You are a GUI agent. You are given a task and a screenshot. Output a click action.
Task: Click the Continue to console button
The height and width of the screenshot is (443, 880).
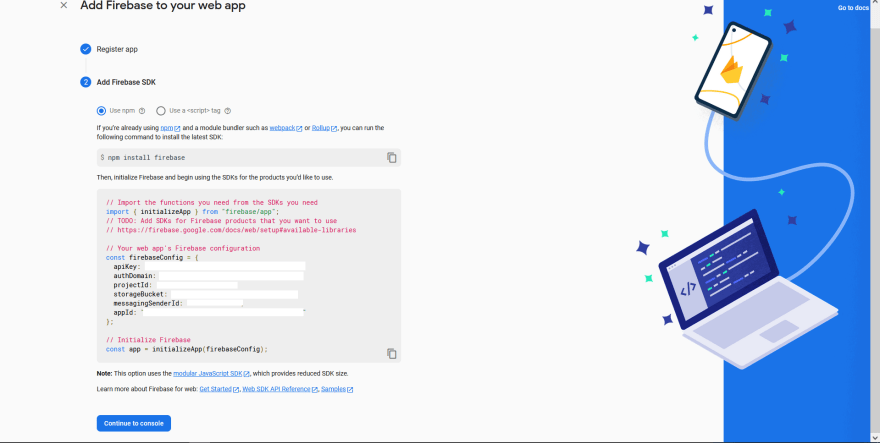134,423
